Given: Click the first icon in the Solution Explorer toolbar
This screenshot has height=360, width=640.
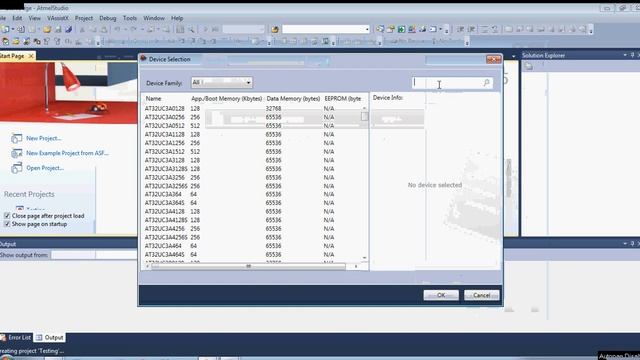Looking at the screenshot, I should (x=529, y=66).
